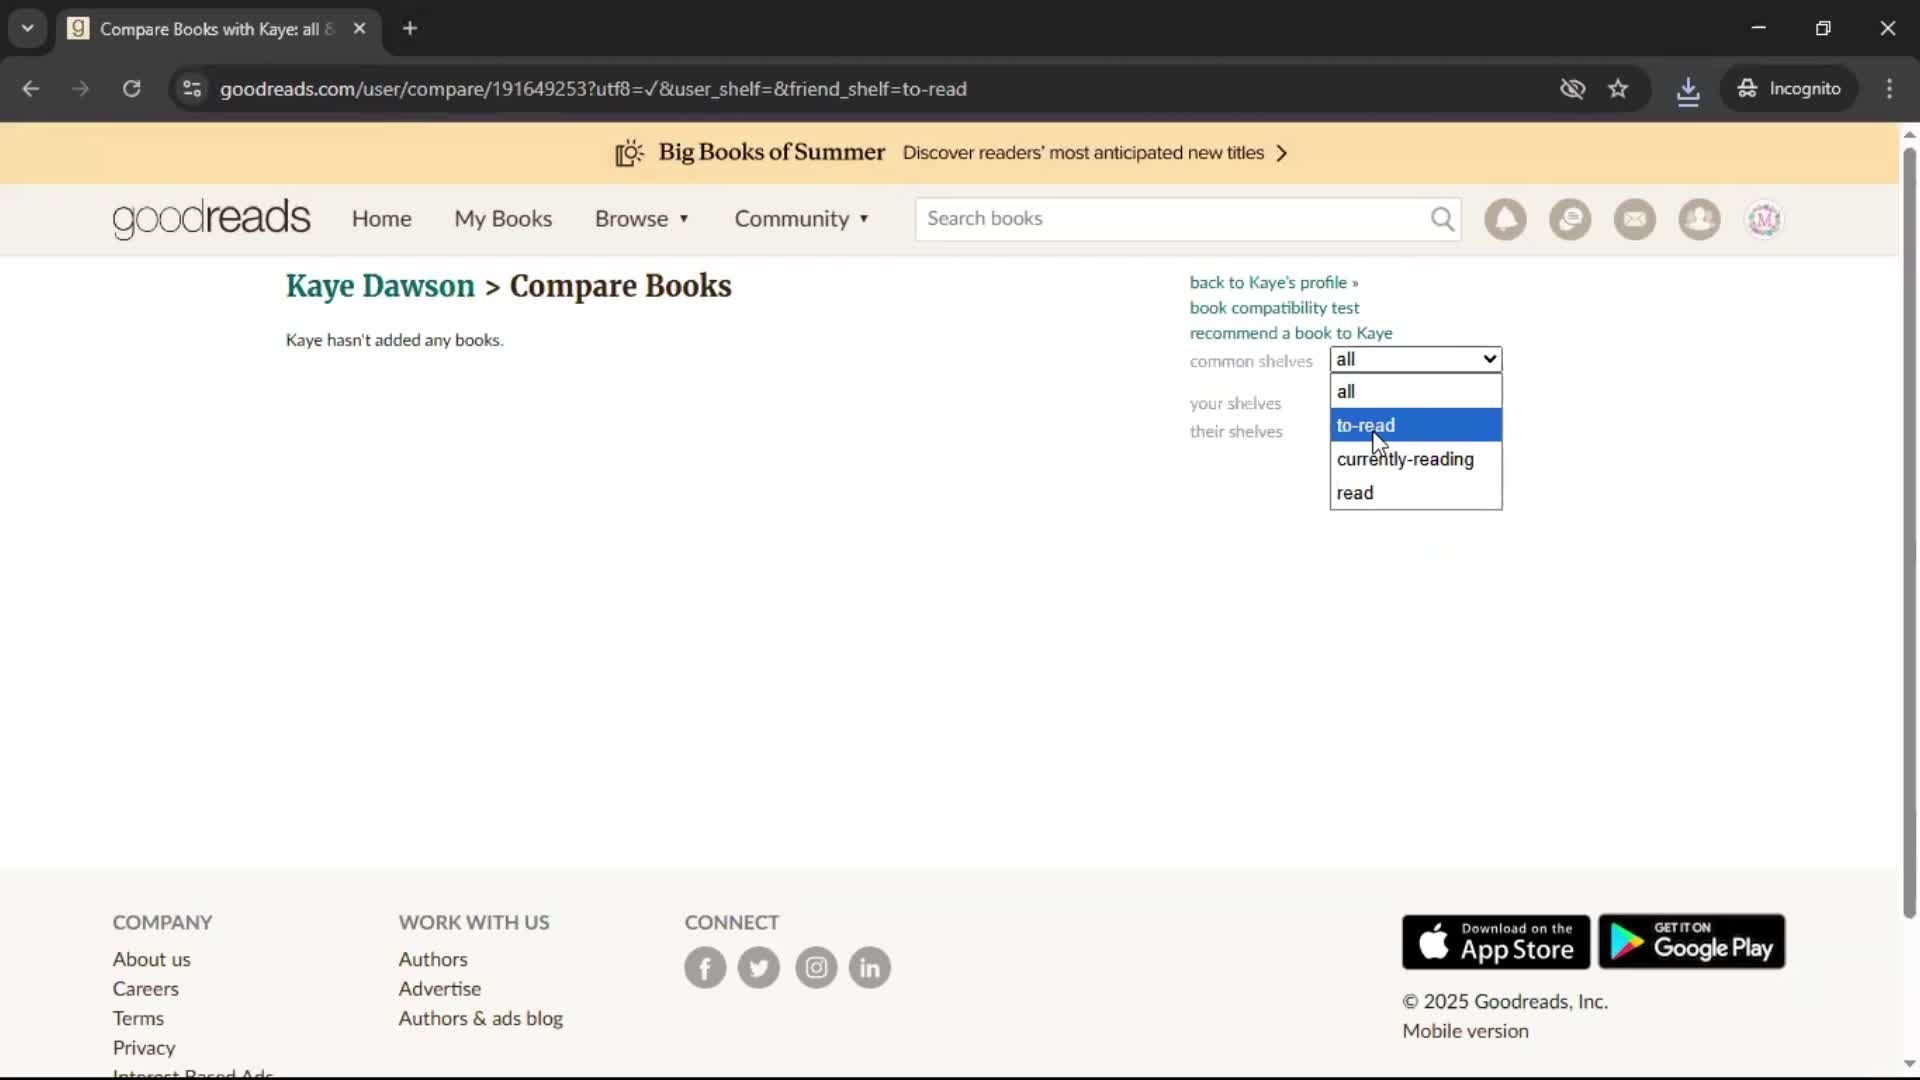Close the Compare Books tab

click(359, 28)
